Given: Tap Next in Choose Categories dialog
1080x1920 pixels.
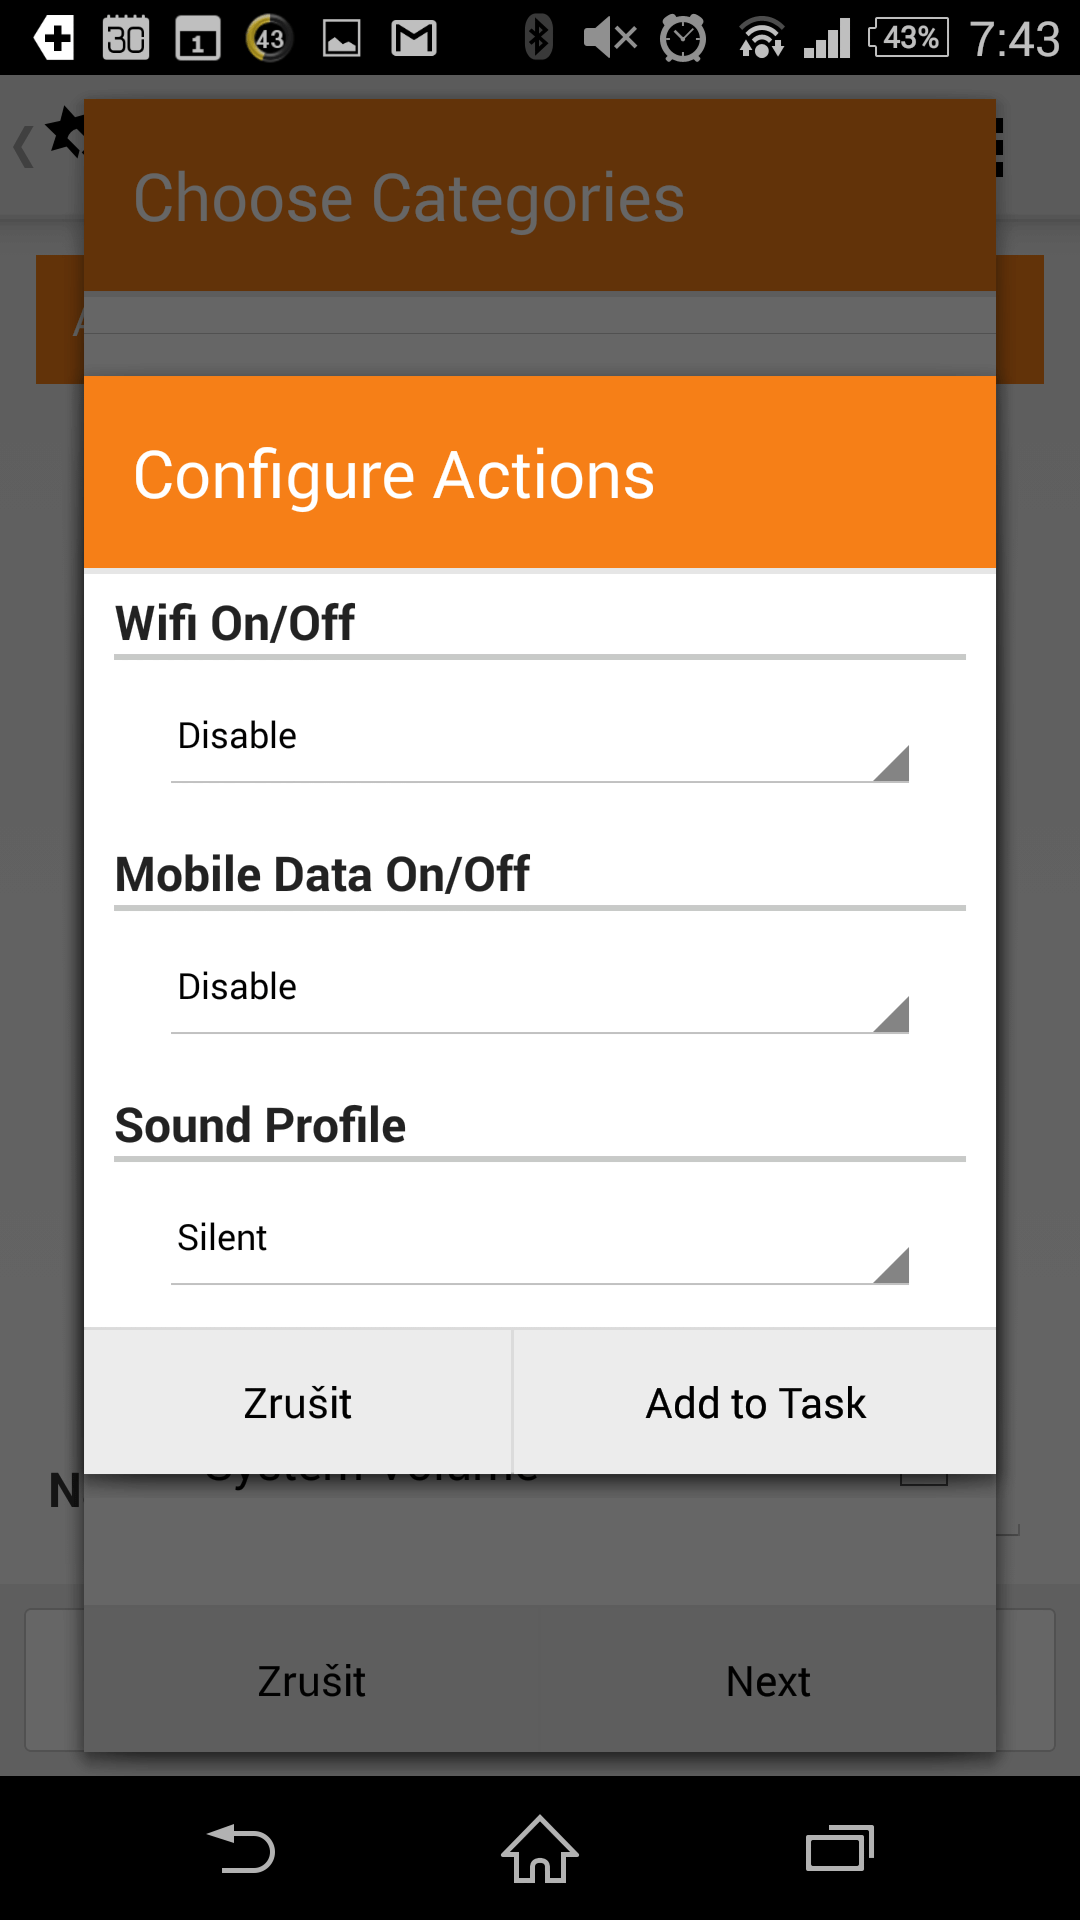Looking at the screenshot, I should pyautogui.click(x=768, y=1681).
